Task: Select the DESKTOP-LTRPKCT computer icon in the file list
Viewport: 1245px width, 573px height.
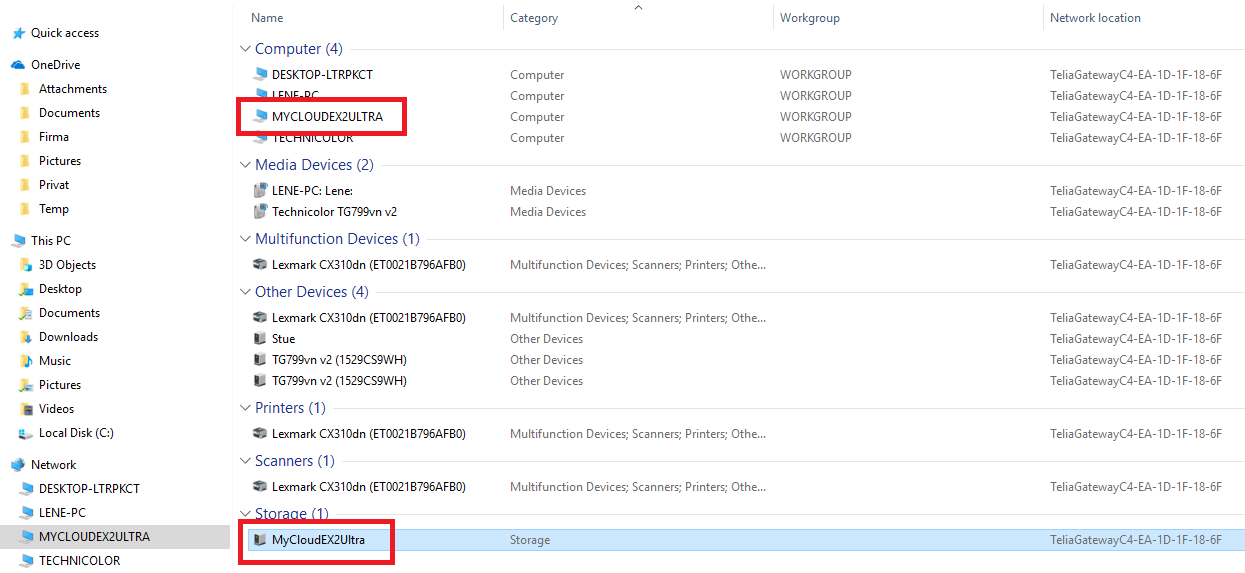Action: (x=261, y=75)
